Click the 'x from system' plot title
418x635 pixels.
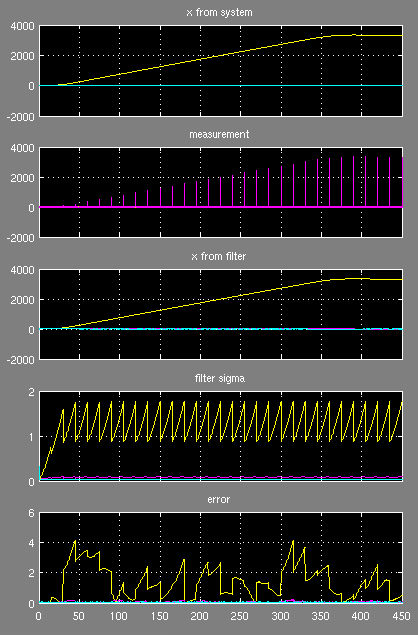tap(219, 13)
